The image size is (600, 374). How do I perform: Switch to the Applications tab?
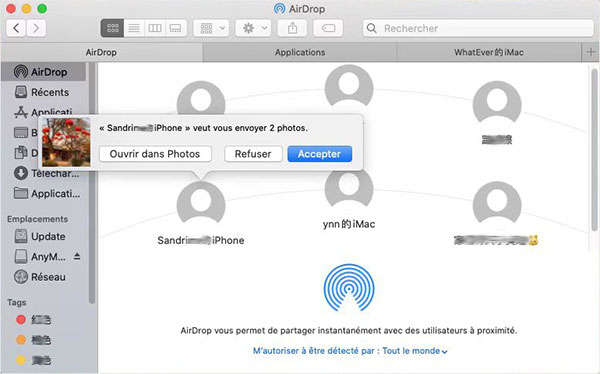pyautogui.click(x=300, y=52)
